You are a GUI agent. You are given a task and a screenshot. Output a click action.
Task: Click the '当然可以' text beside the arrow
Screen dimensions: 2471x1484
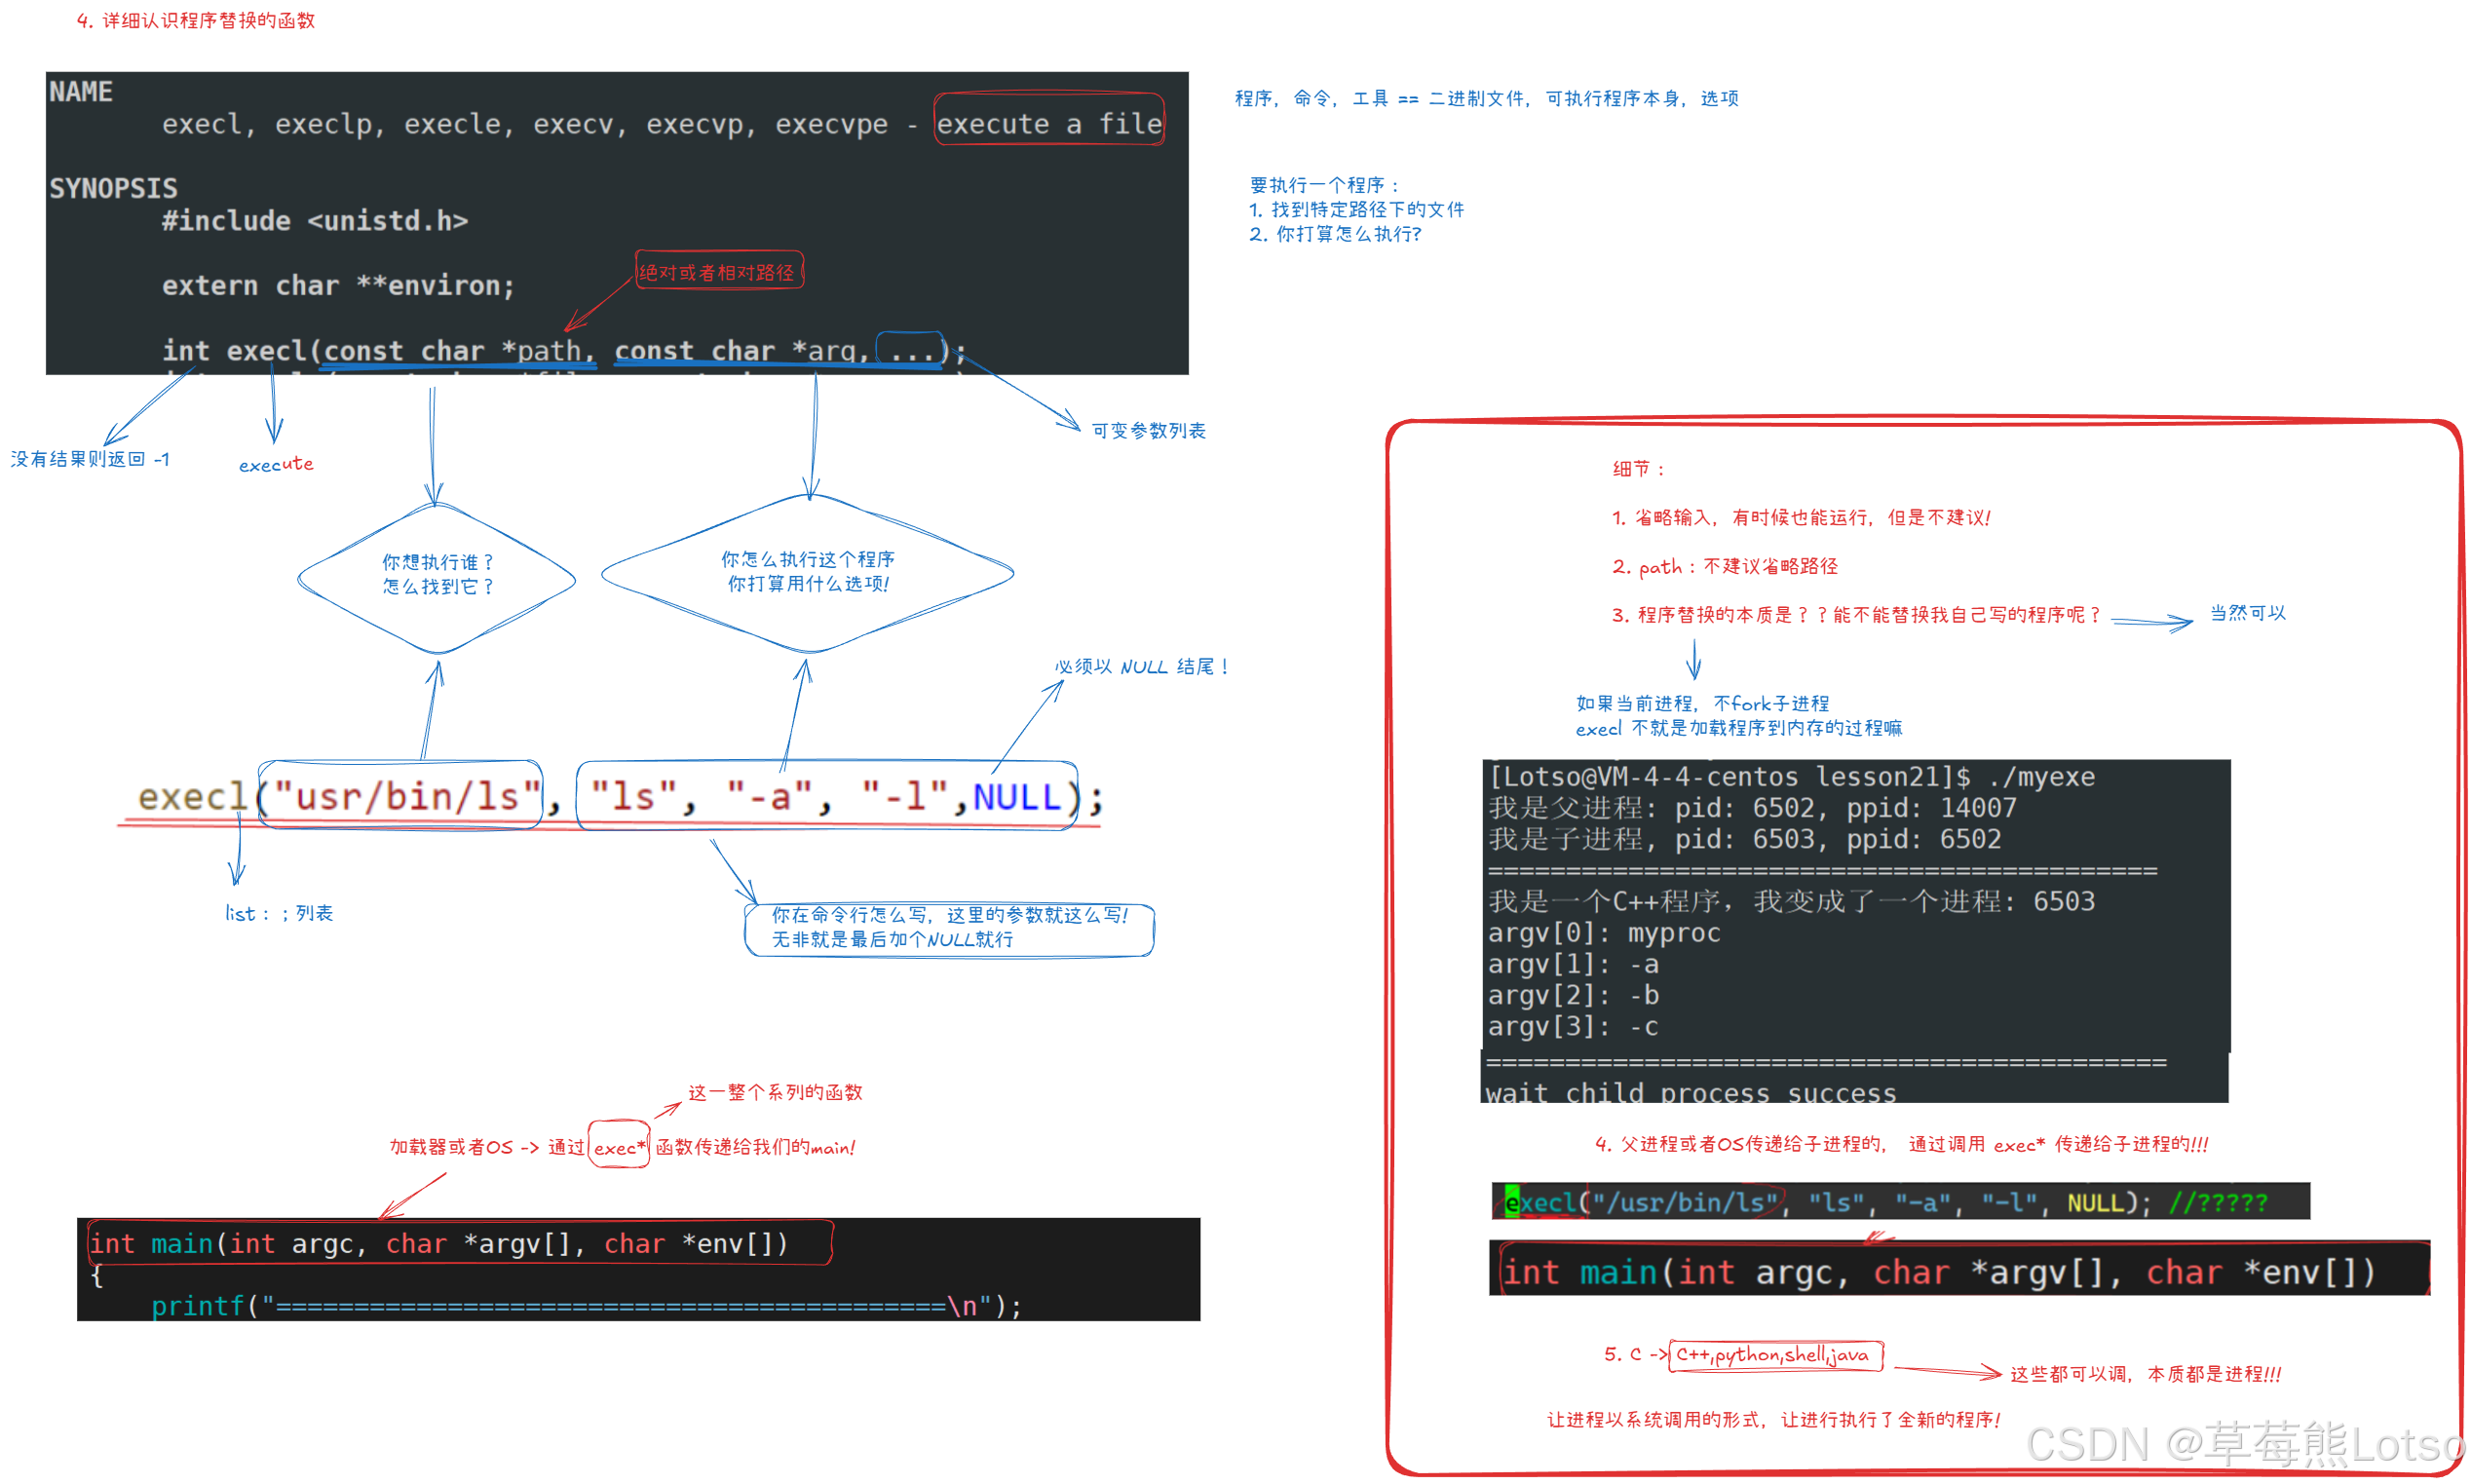(2247, 613)
